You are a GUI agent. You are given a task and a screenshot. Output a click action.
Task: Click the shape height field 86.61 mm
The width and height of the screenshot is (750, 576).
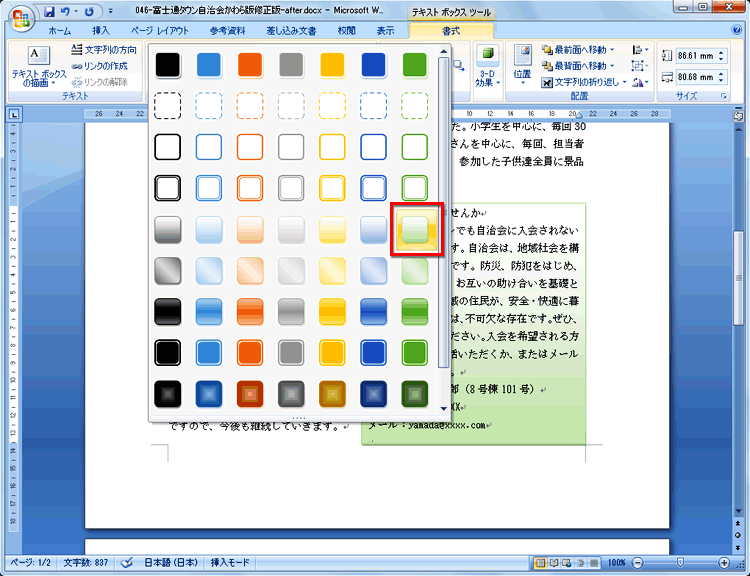[x=695, y=56]
